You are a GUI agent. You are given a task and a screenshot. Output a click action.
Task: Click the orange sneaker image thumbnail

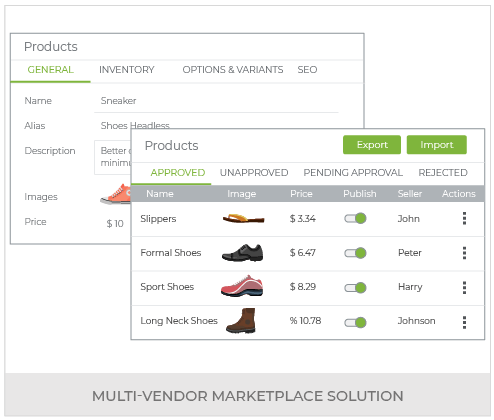pyautogui.click(x=116, y=194)
